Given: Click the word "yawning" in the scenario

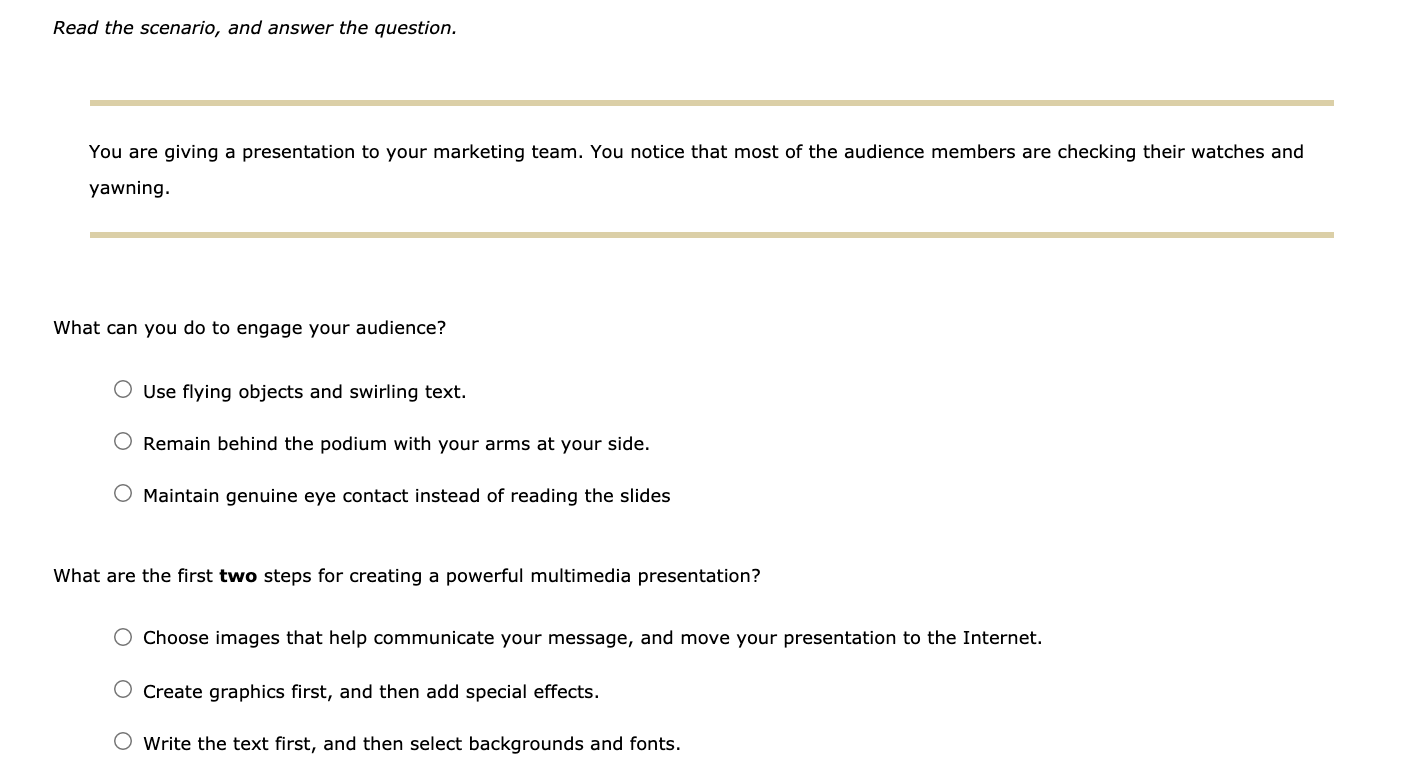Looking at the screenshot, I should pos(128,187).
